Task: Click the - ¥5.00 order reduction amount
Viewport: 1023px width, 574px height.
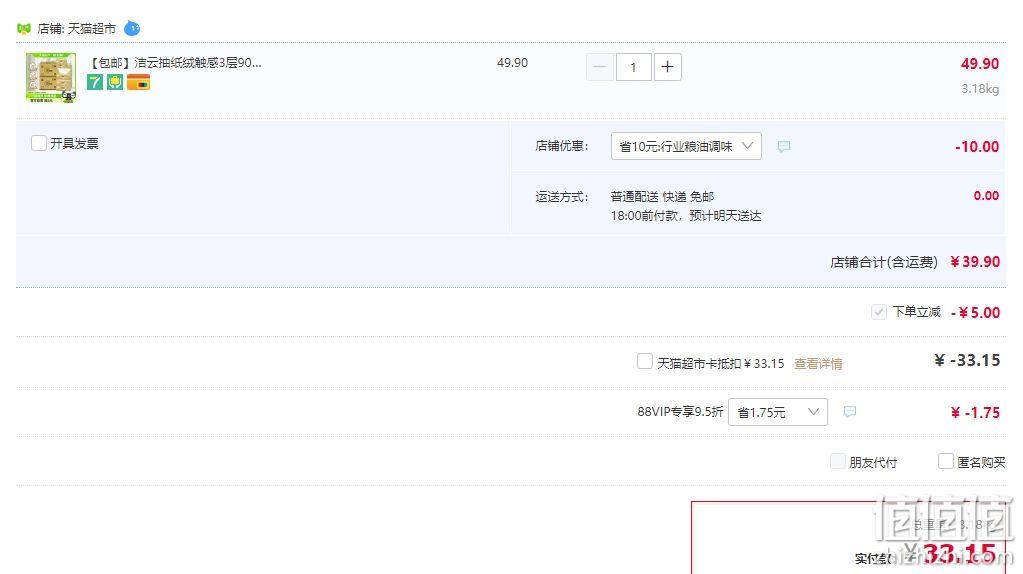Action: 975,312
